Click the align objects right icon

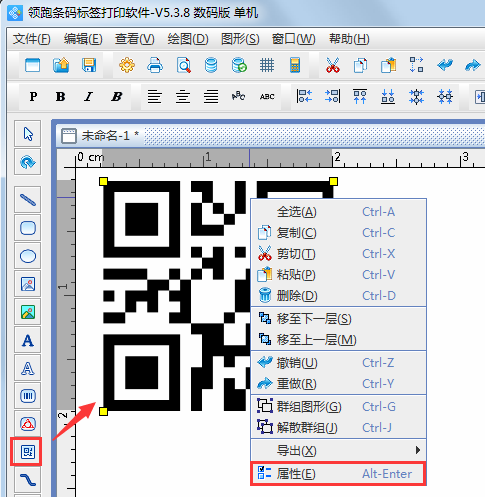332,97
